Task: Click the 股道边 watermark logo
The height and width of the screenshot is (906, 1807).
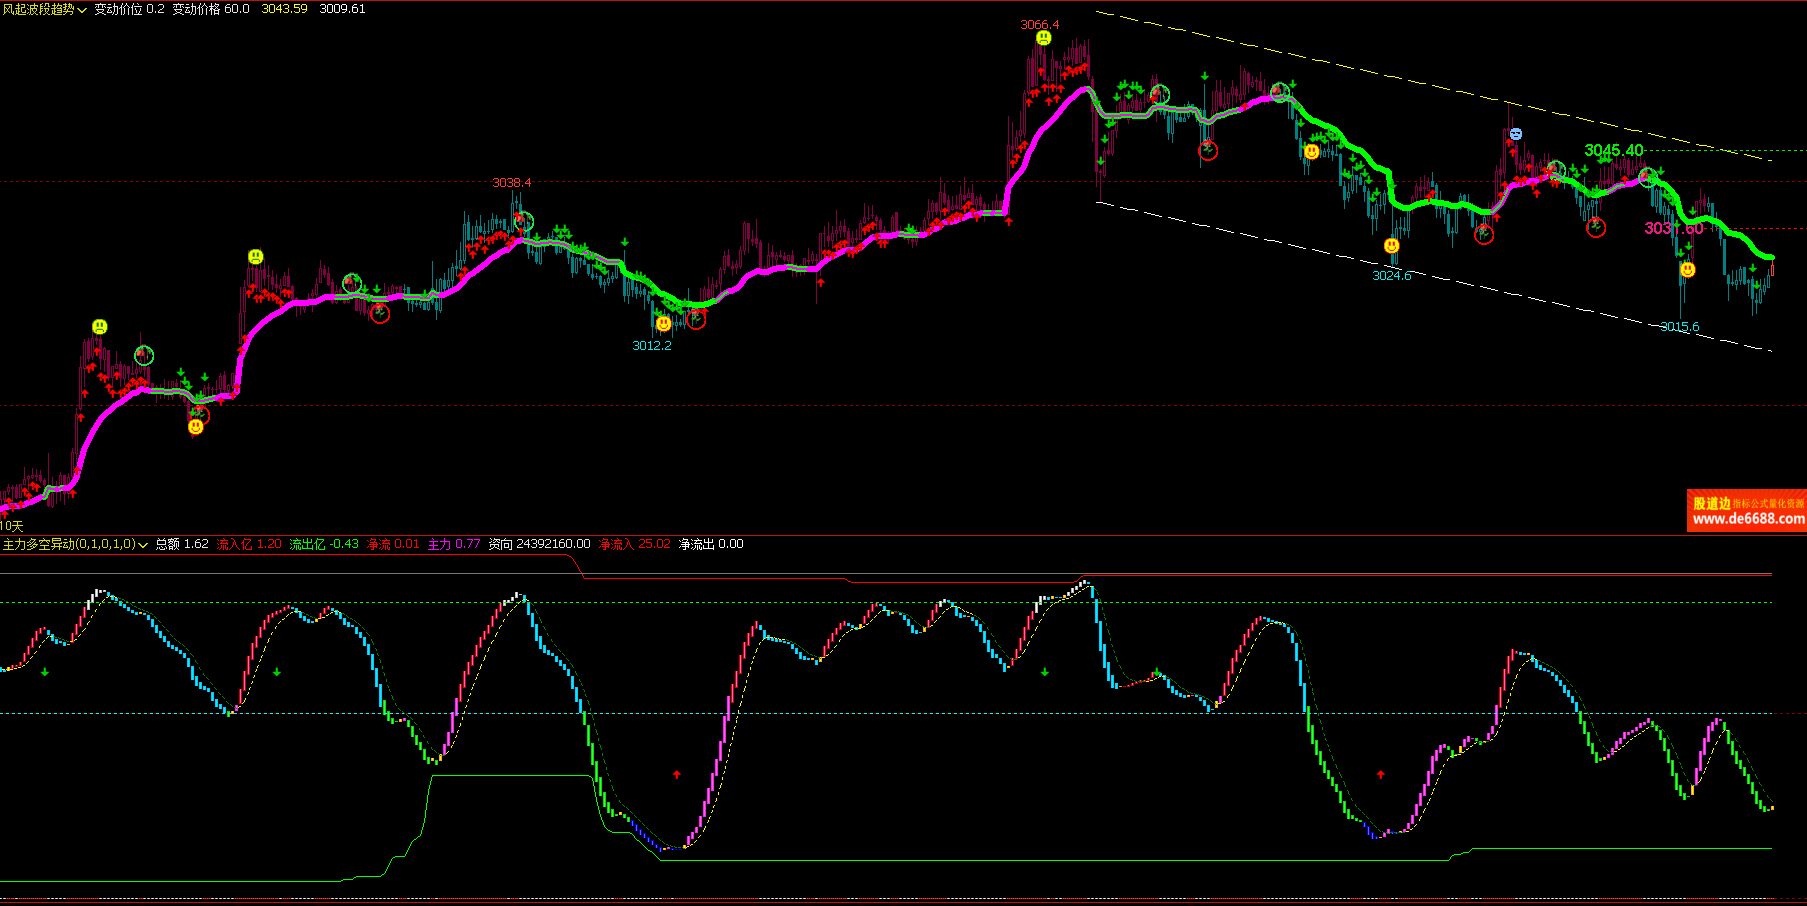Action: [1711, 504]
